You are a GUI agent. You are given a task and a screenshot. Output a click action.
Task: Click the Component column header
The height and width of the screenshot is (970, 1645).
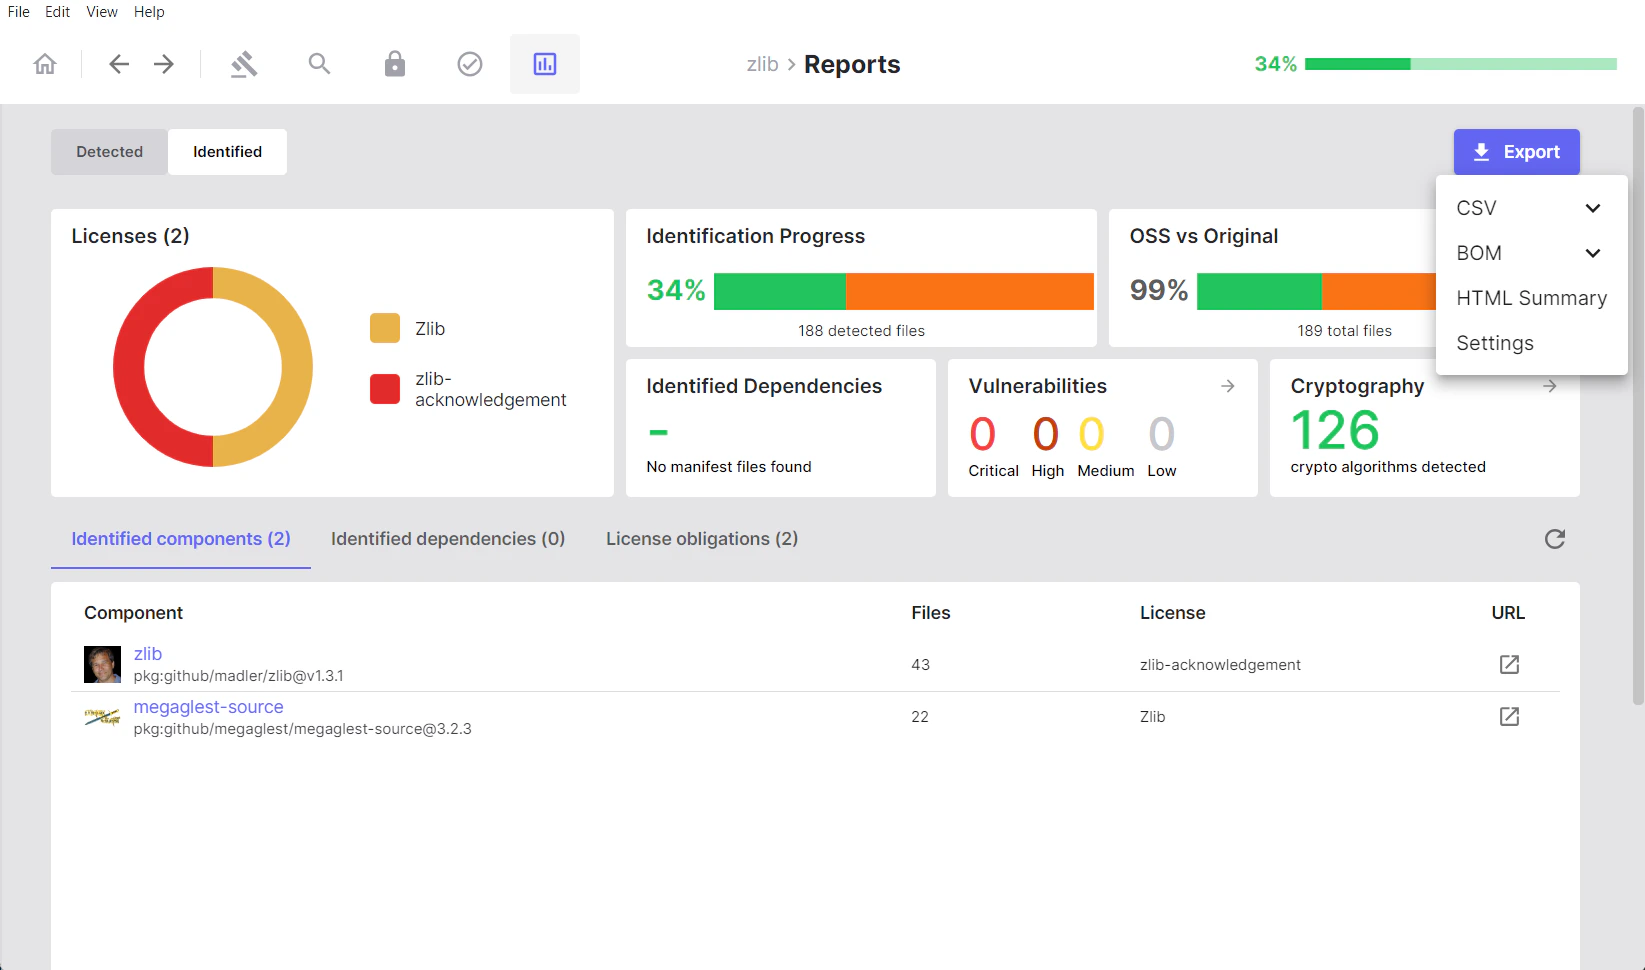(133, 613)
